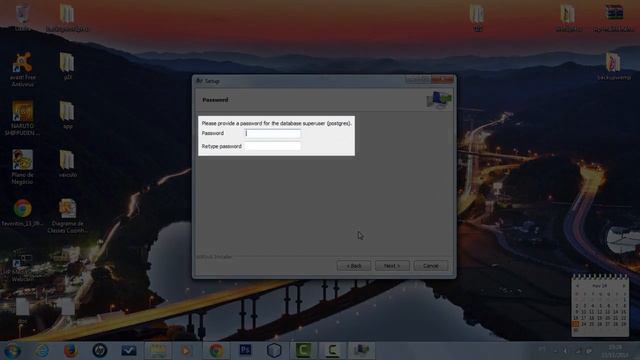This screenshot has height=360, width=640.
Task: Switch to Camtasia recorder taskbar icon
Action: click(333, 350)
